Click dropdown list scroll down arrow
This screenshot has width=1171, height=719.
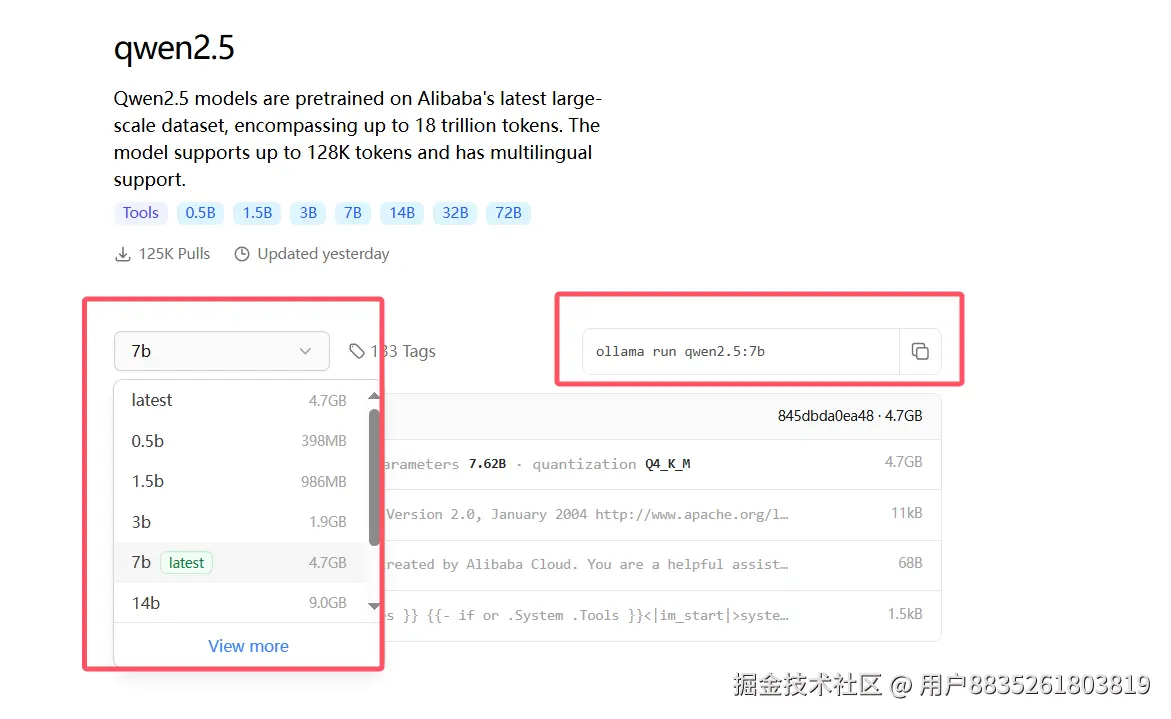pyautogui.click(x=374, y=606)
